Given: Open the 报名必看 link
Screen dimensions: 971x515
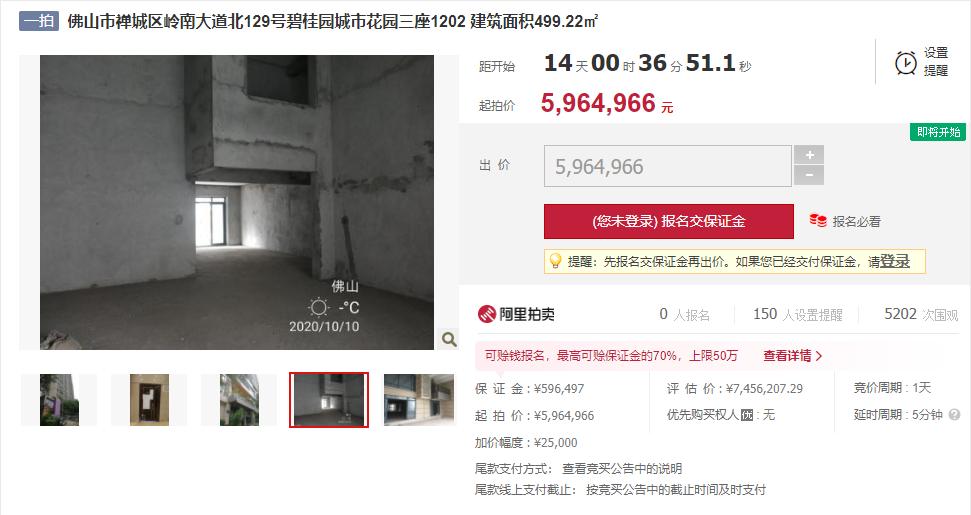Looking at the screenshot, I should (x=856, y=221).
